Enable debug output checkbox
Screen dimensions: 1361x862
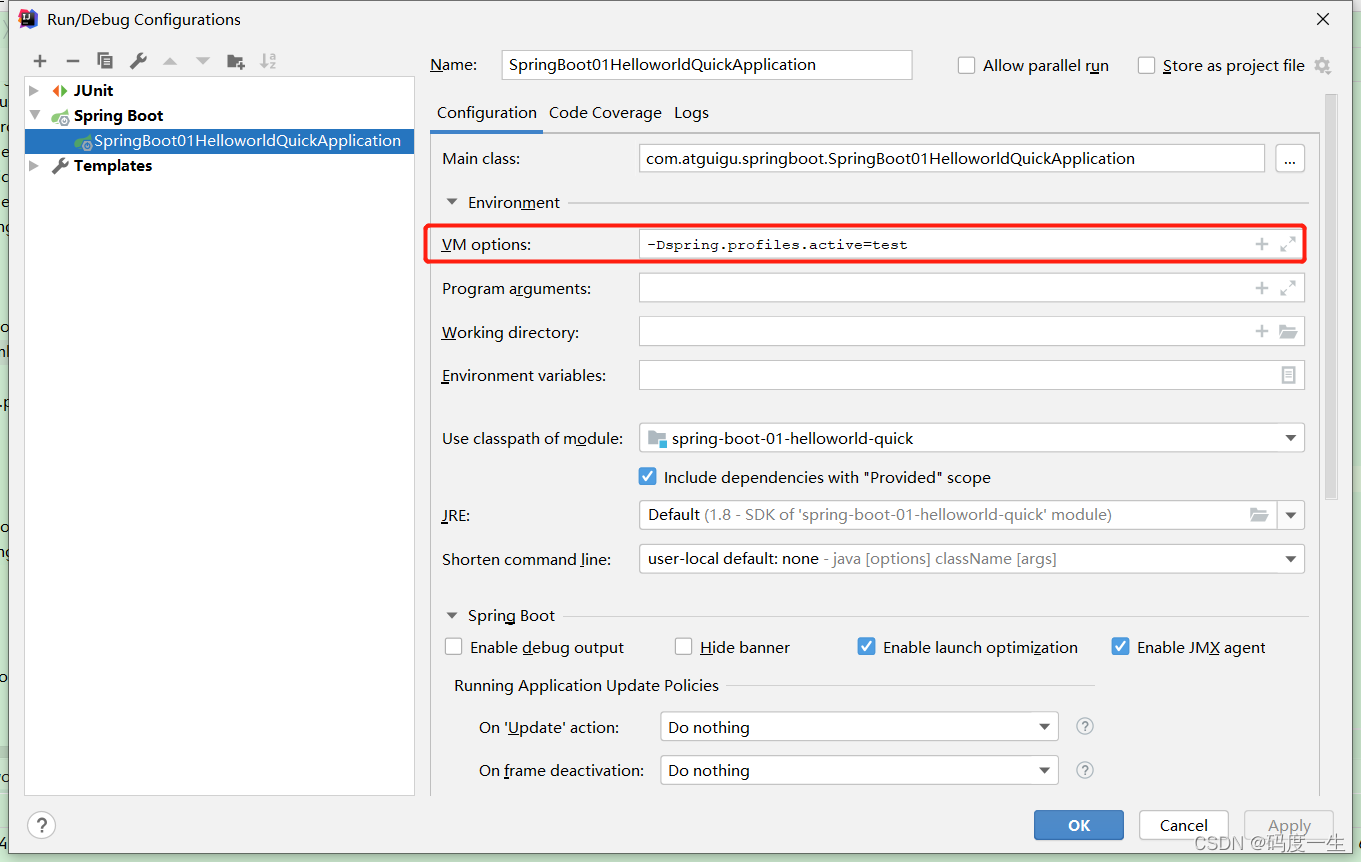pos(454,647)
